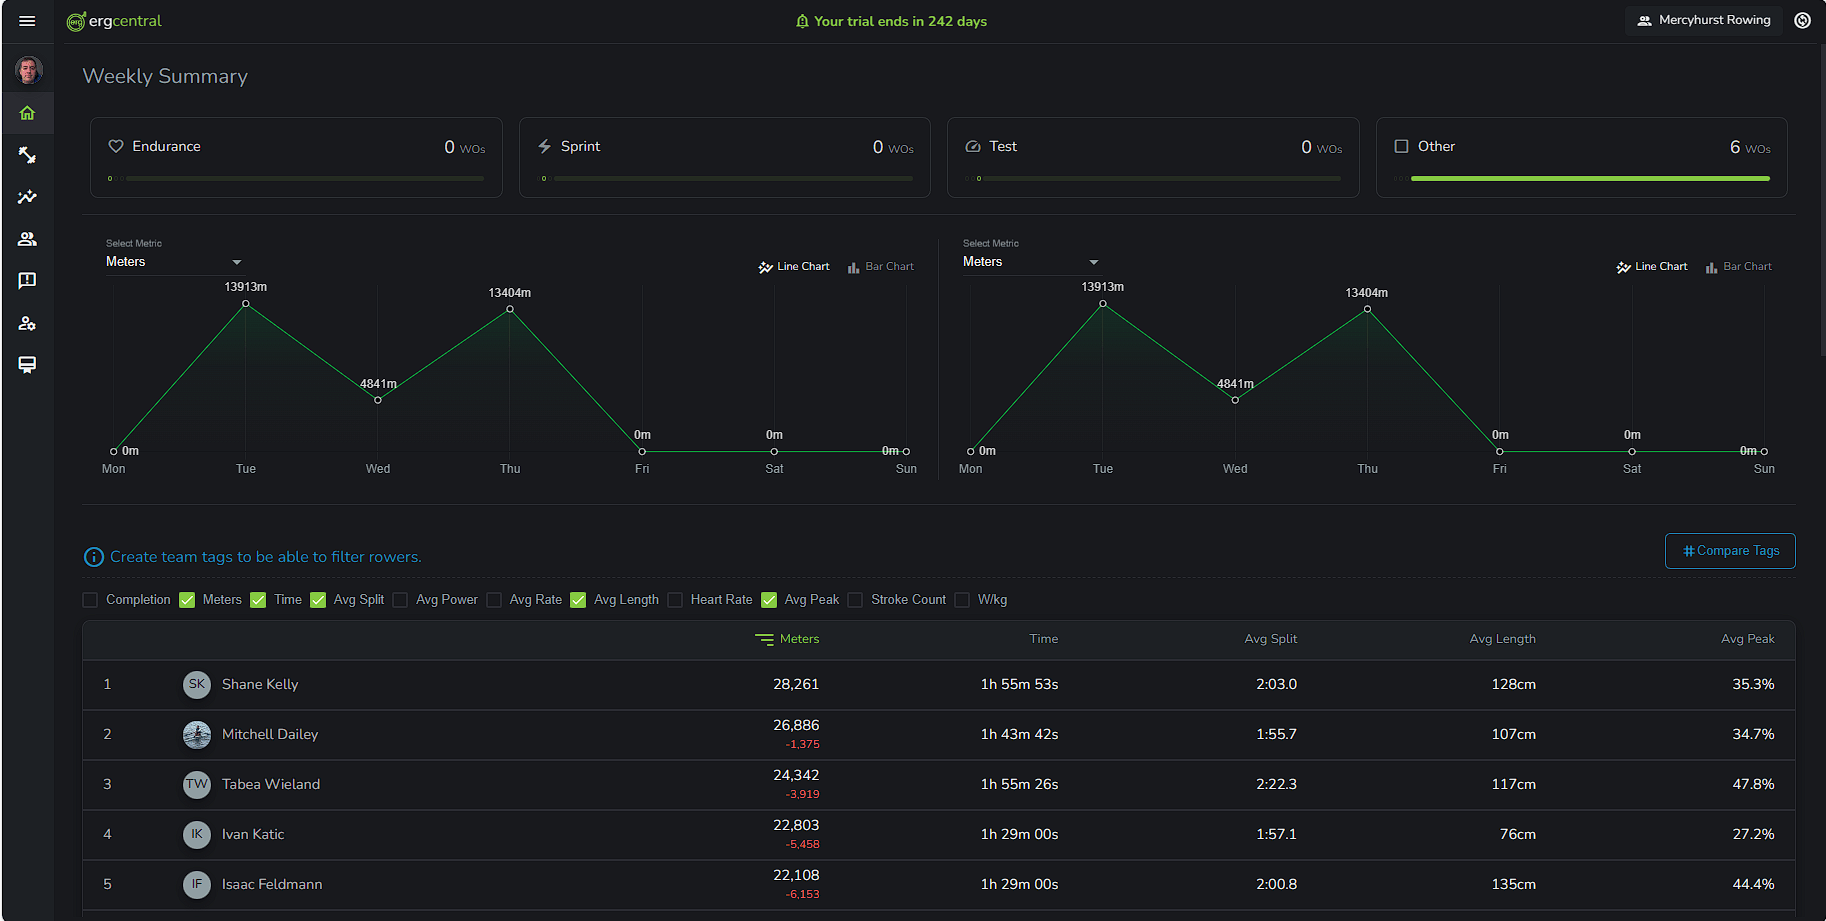This screenshot has width=1826, height=921.
Task: Open the team roster icon in the sidebar
Action: click(x=27, y=239)
